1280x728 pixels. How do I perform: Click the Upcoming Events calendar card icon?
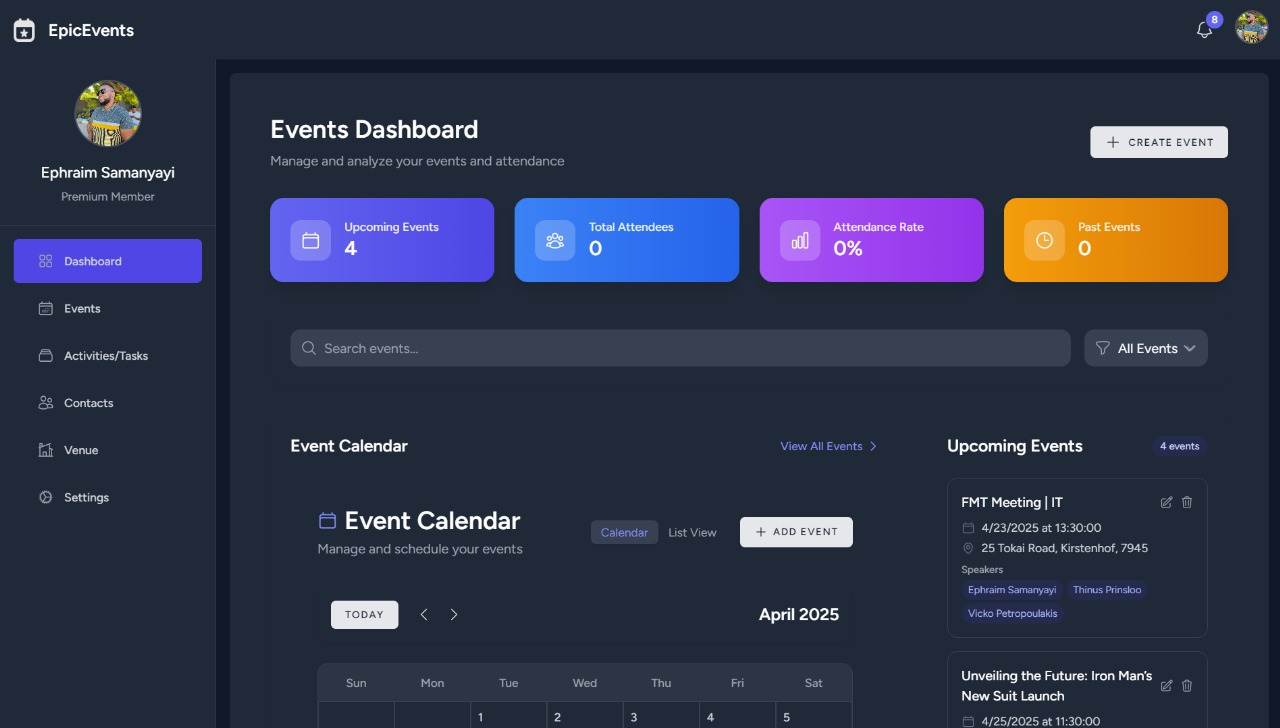pyautogui.click(x=311, y=240)
